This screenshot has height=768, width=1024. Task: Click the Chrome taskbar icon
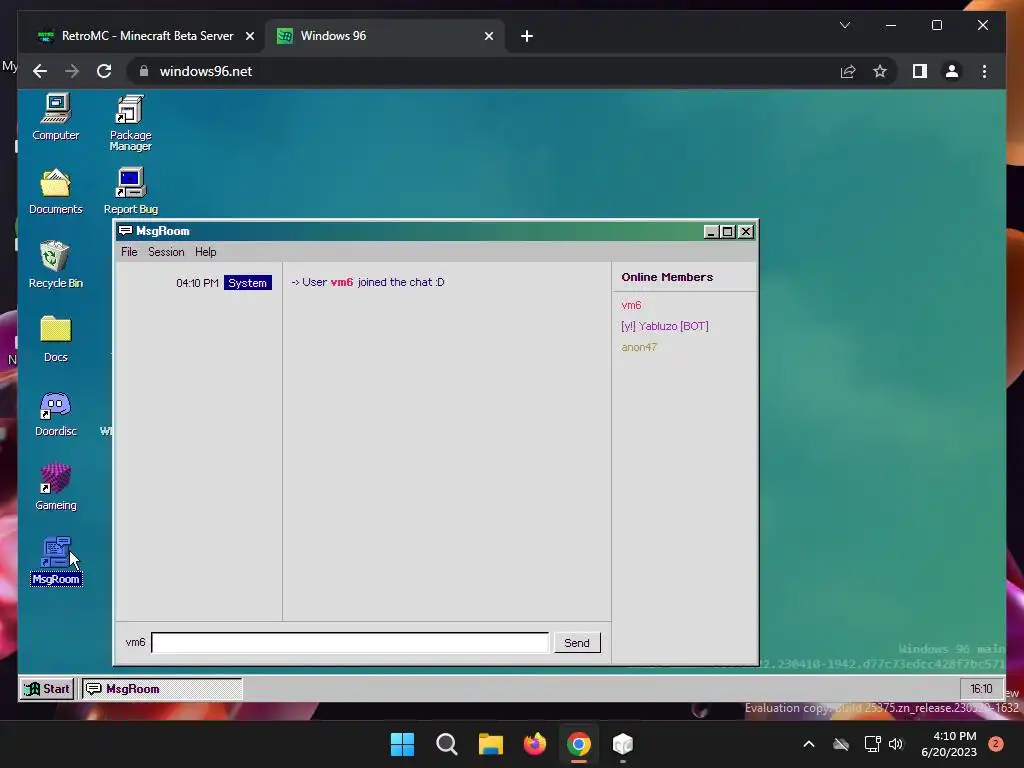click(x=579, y=744)
